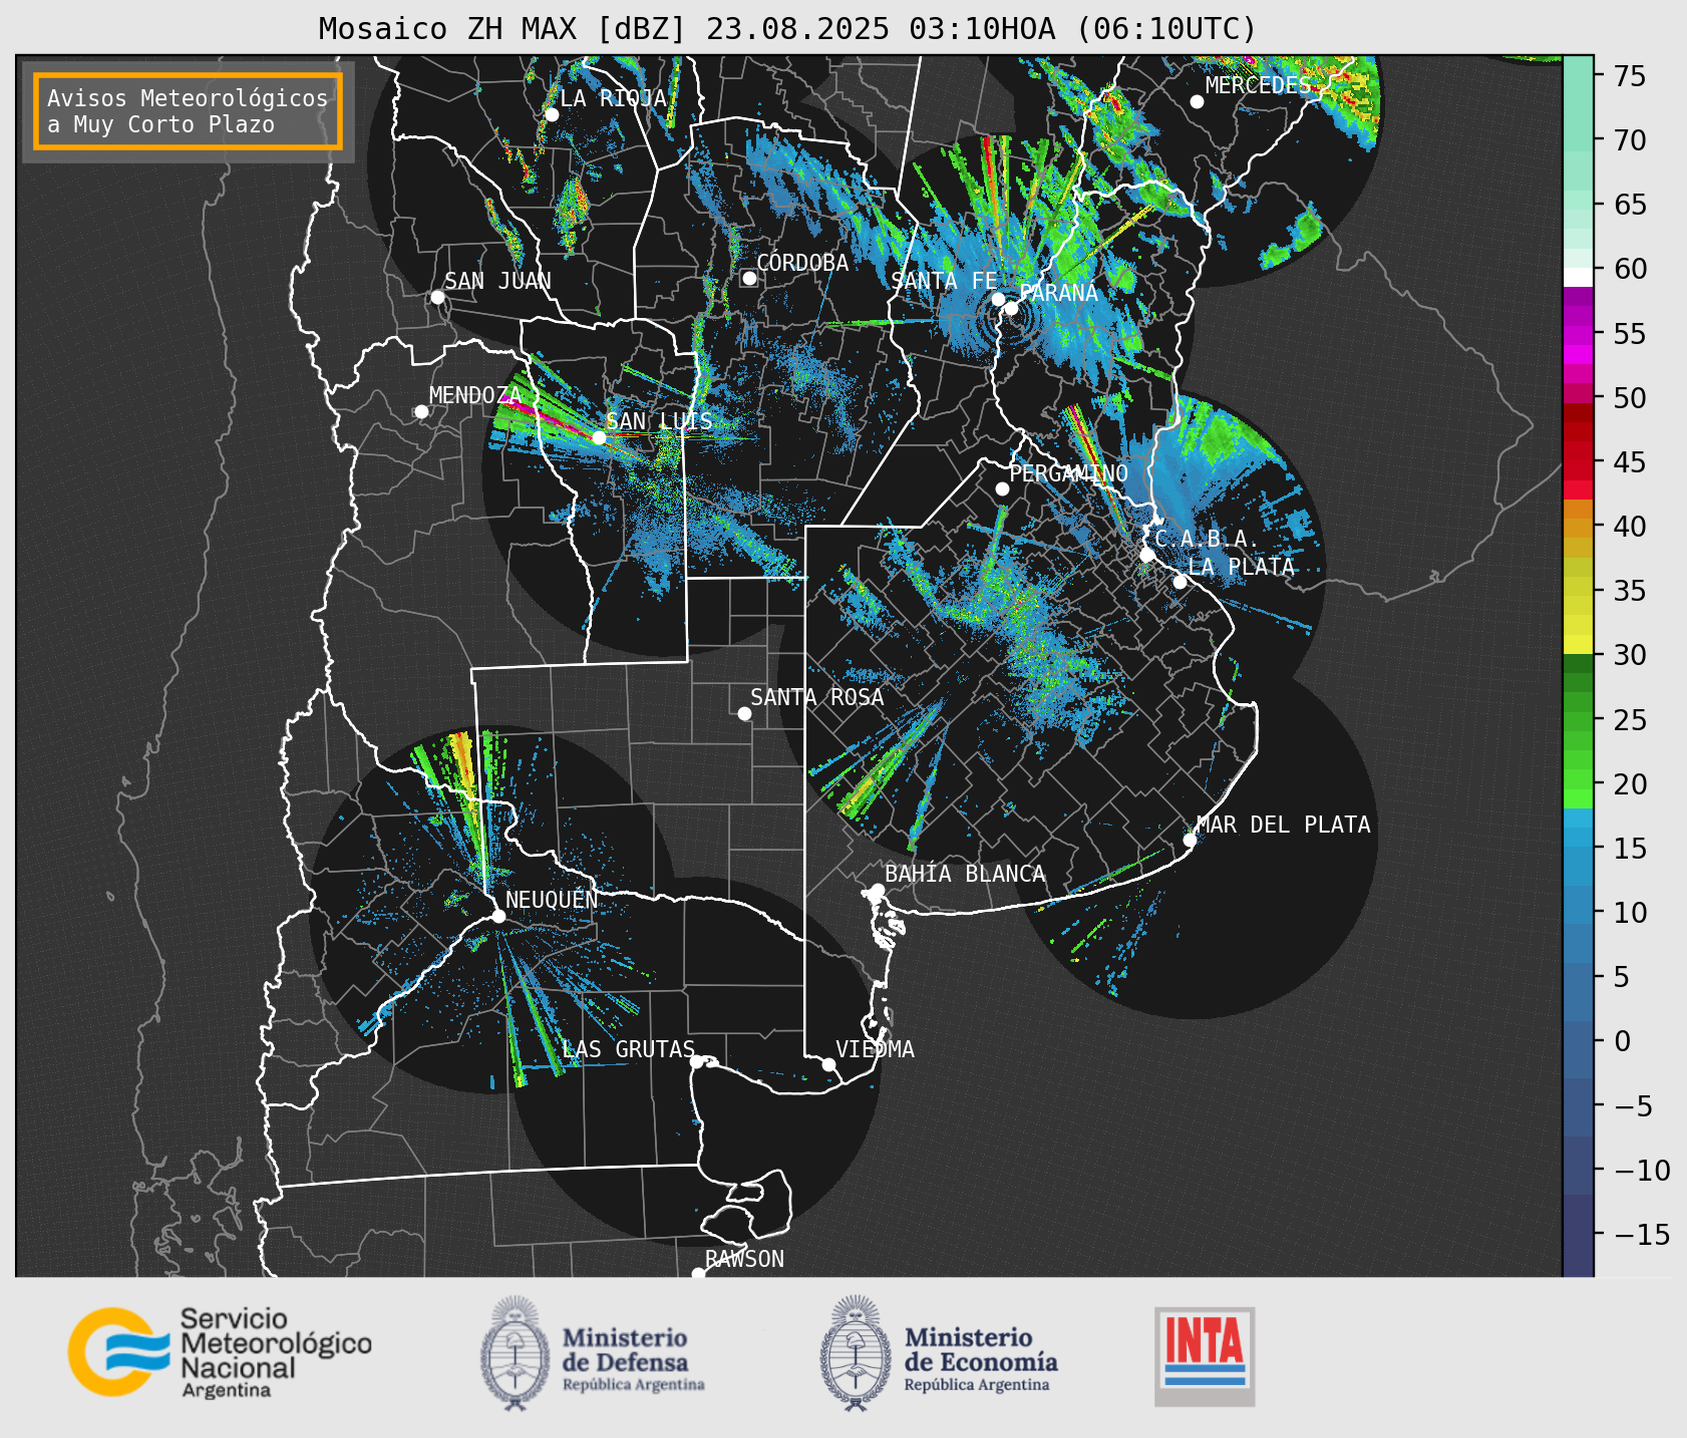Click the LAS GRUTAS label text
This screenshot has height=1438, width=1687.
tap(628, 1050)
